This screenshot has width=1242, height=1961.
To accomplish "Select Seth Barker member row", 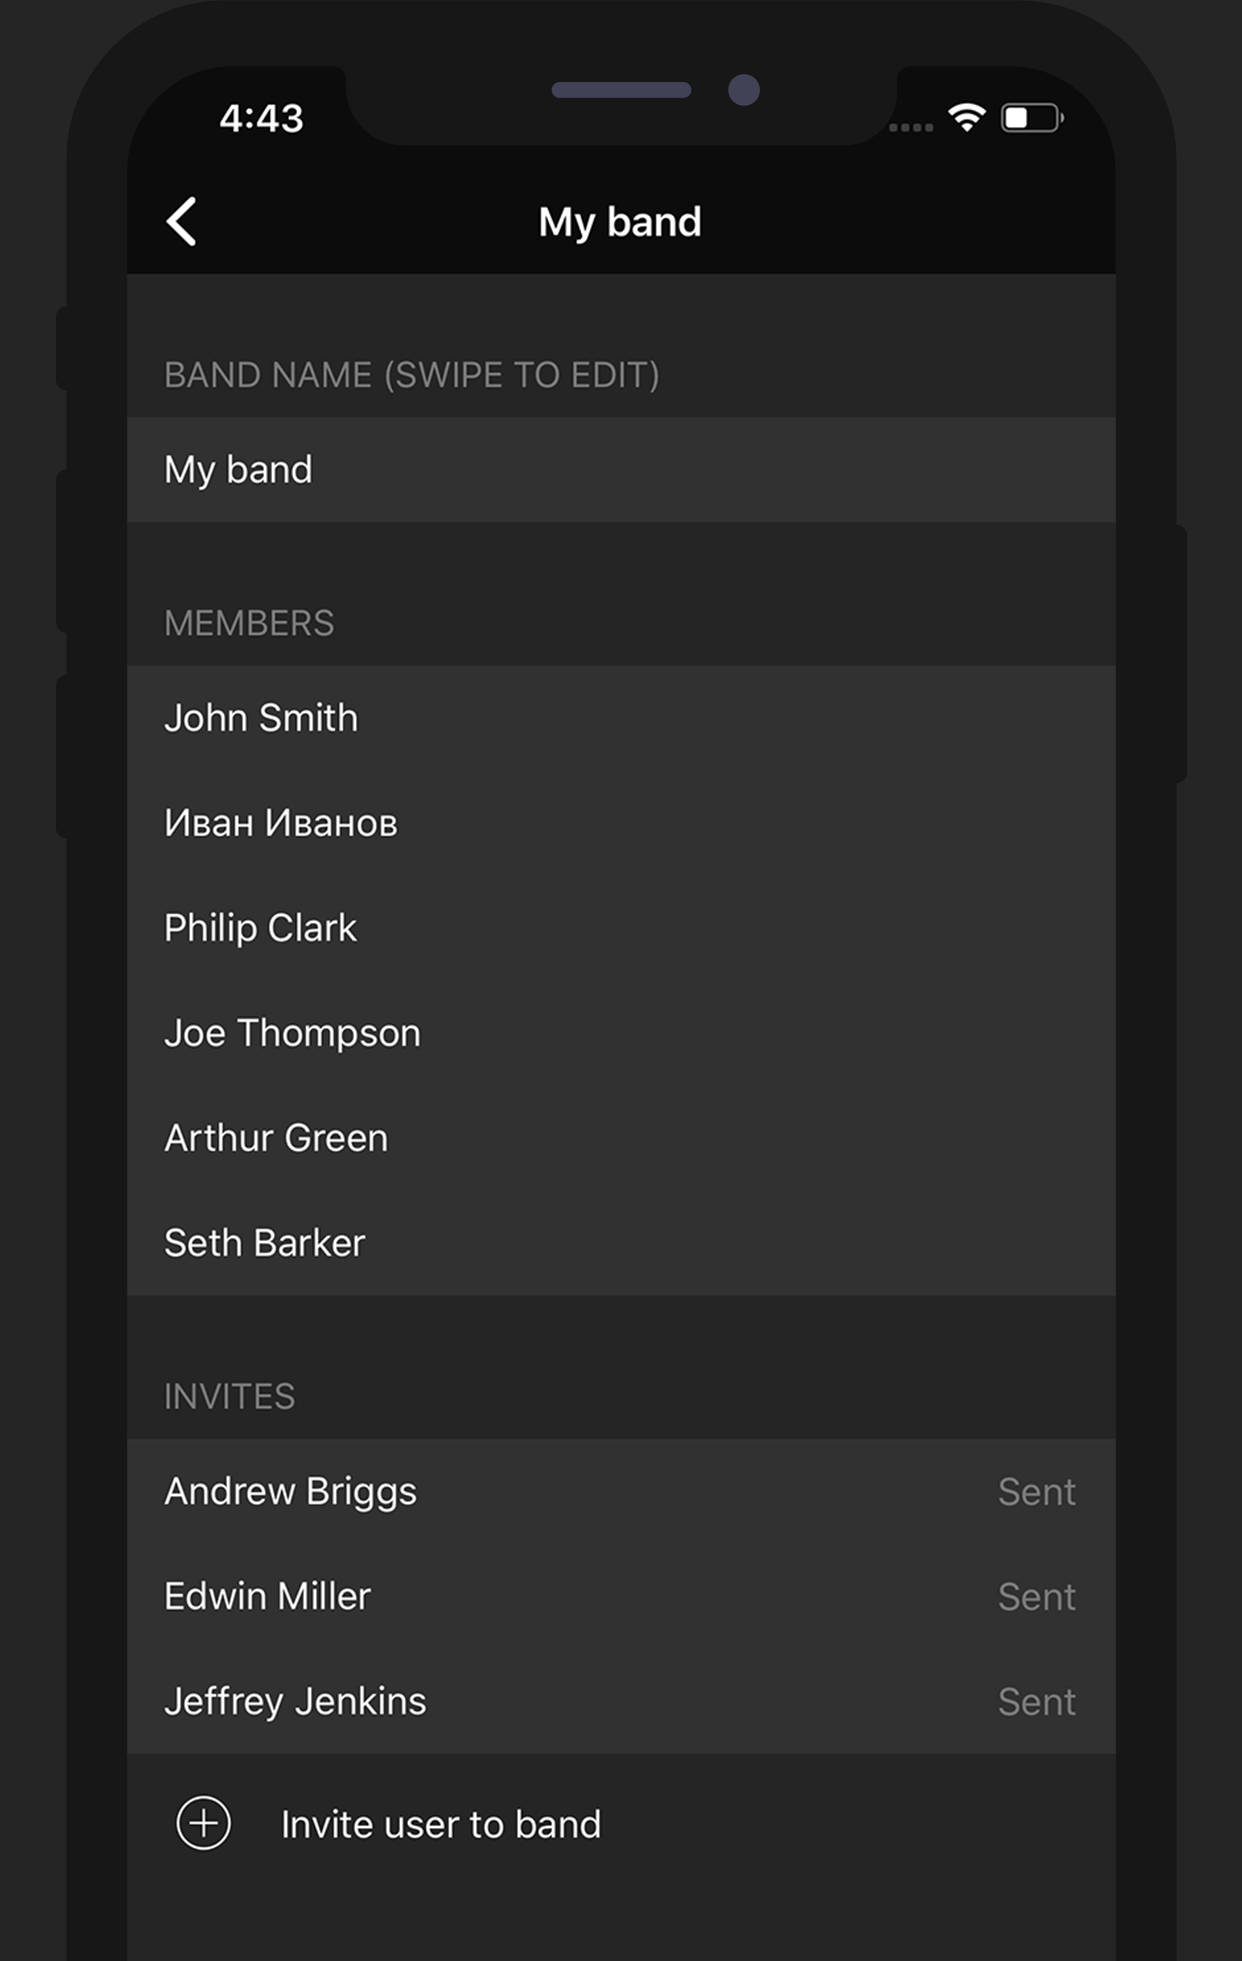I will coord(621,1243).
